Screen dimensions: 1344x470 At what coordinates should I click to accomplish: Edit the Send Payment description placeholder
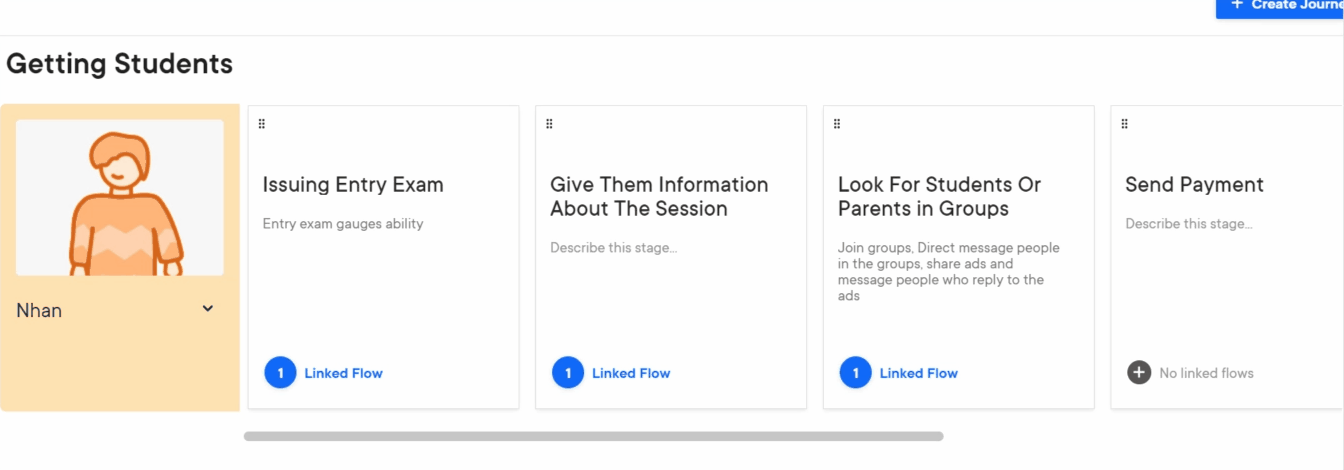click(1188, 224)
